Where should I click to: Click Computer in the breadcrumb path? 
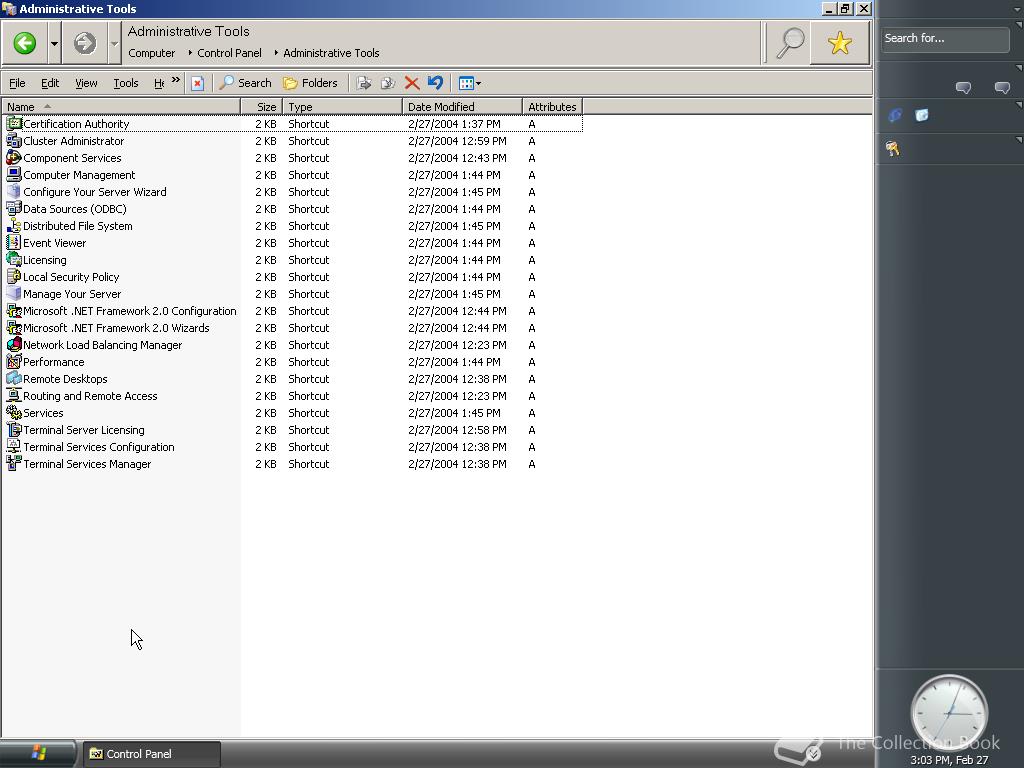point(152,53)
